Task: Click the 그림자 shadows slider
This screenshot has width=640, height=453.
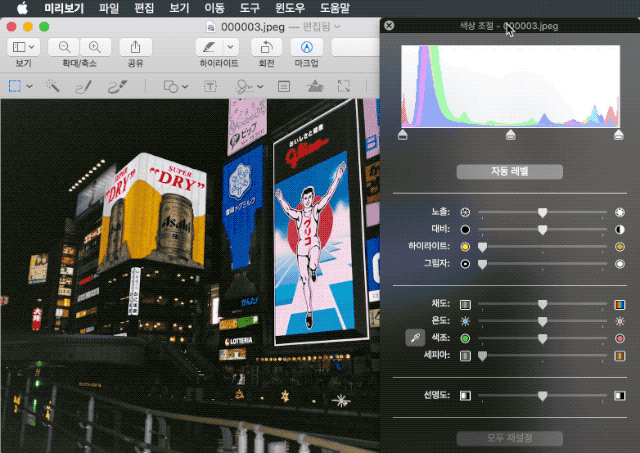Action: (x=542, y=264)
